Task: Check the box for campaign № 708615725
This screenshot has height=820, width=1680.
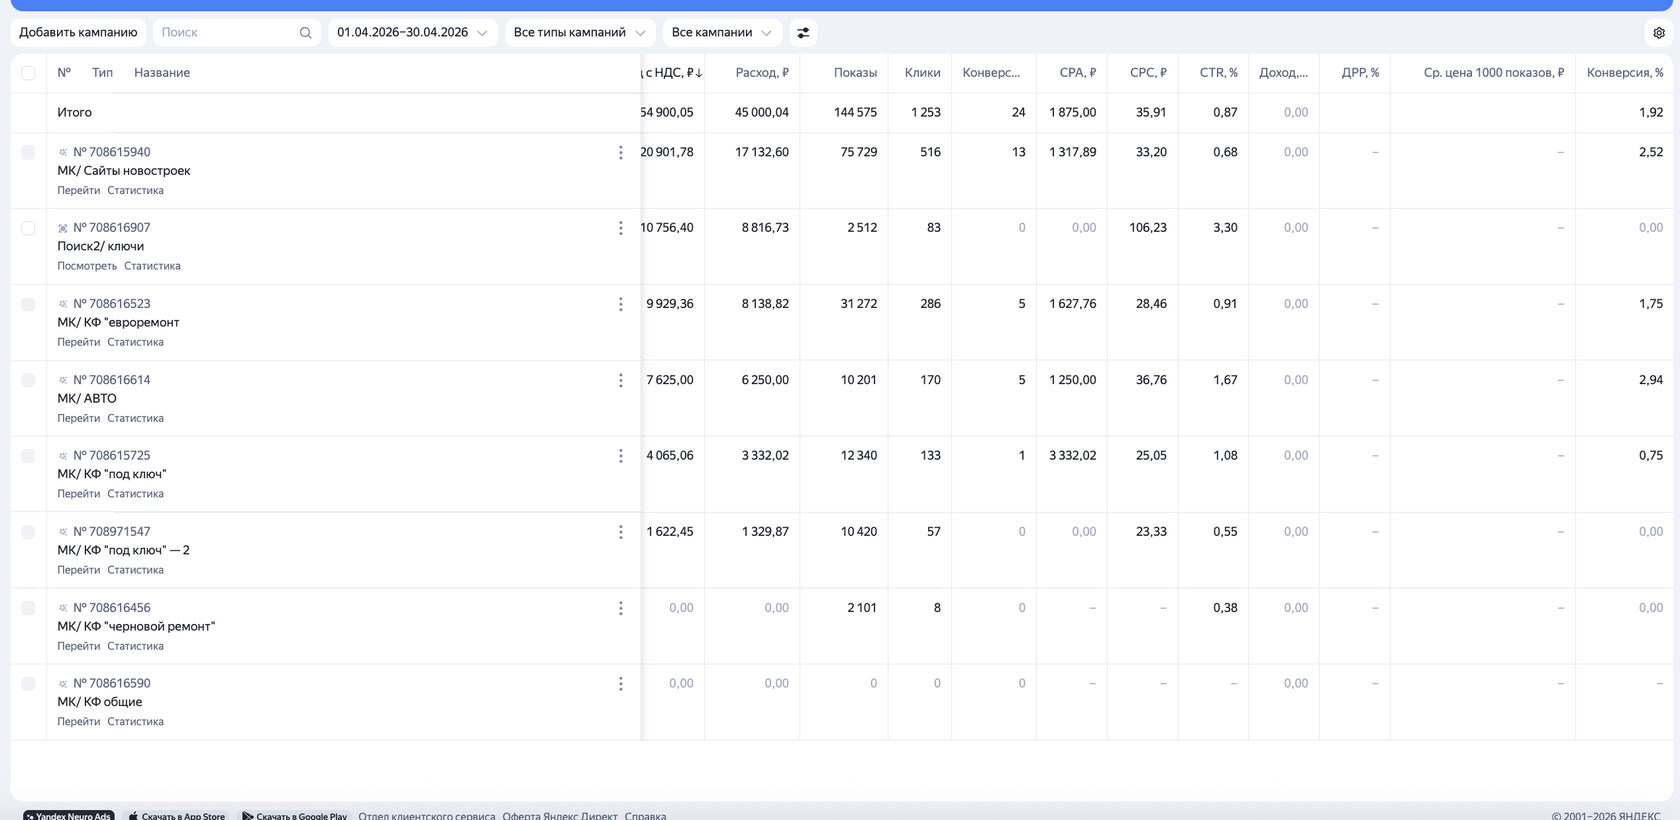Action: click(28, 456)
